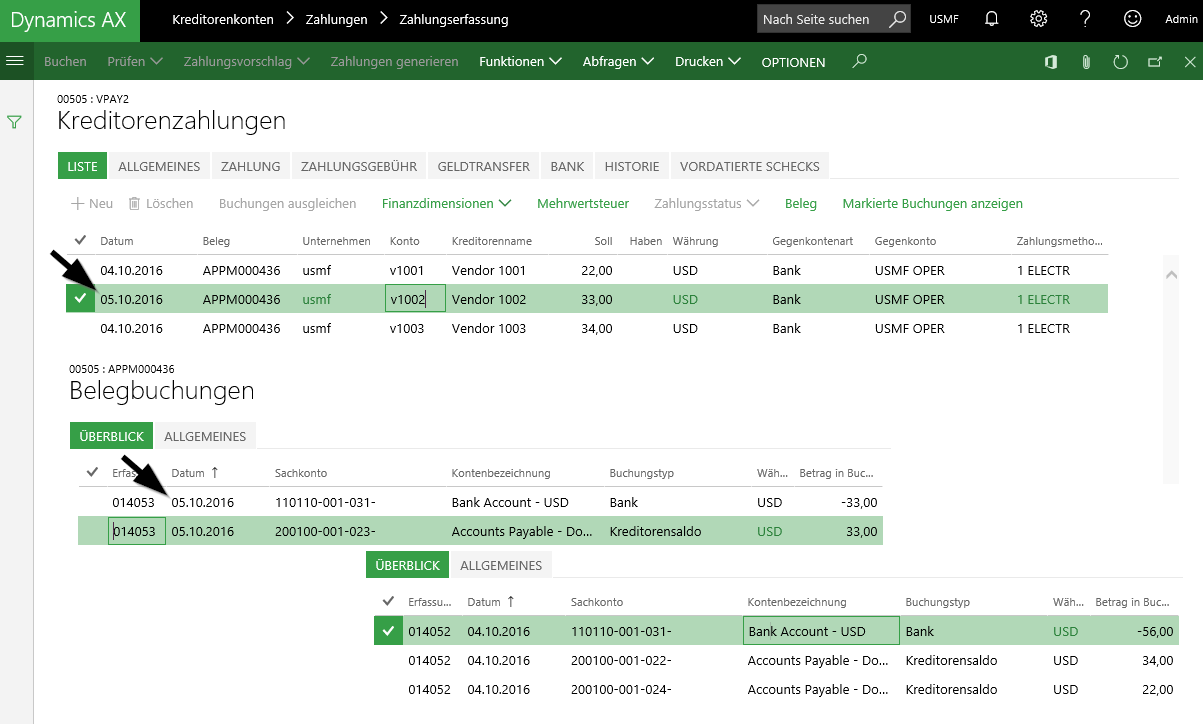Open notifications bell icon
1203x724 pixels.
pos(991,19)
